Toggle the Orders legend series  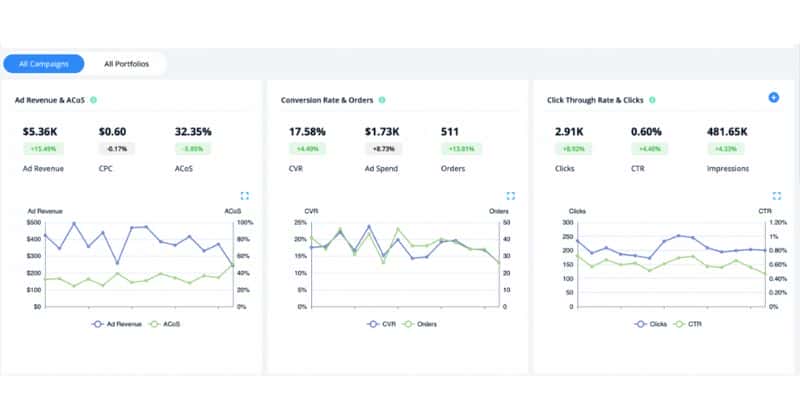click(425, 324)
